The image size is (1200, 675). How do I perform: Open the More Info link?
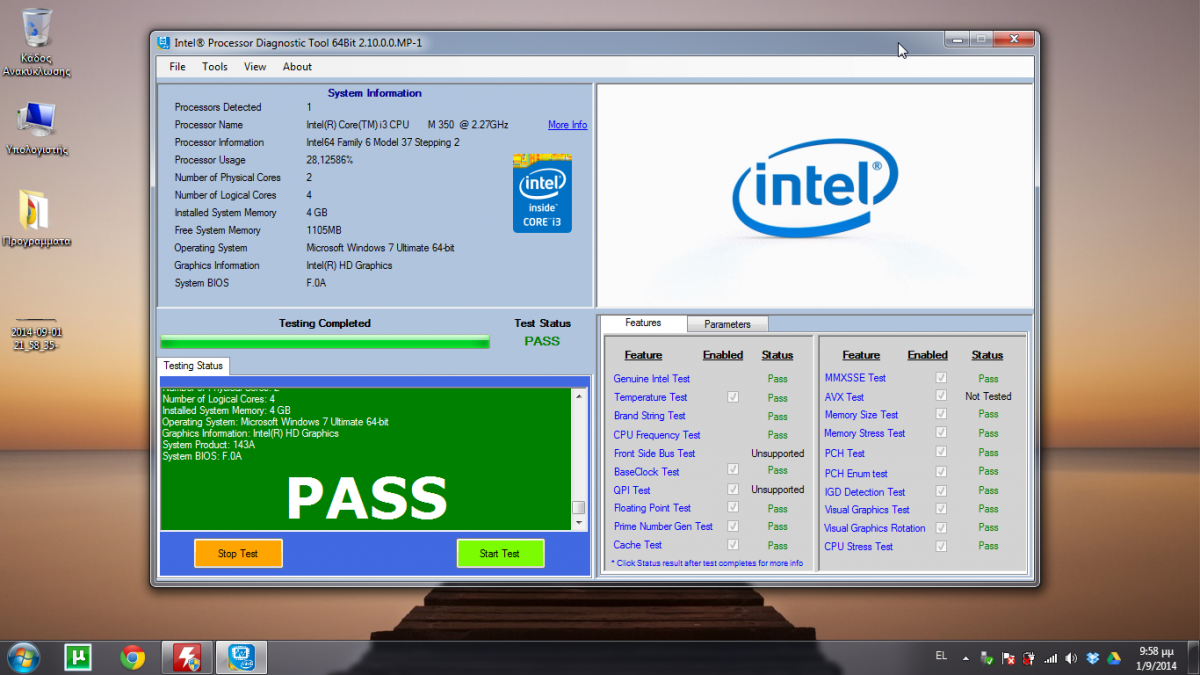point(567,125)
